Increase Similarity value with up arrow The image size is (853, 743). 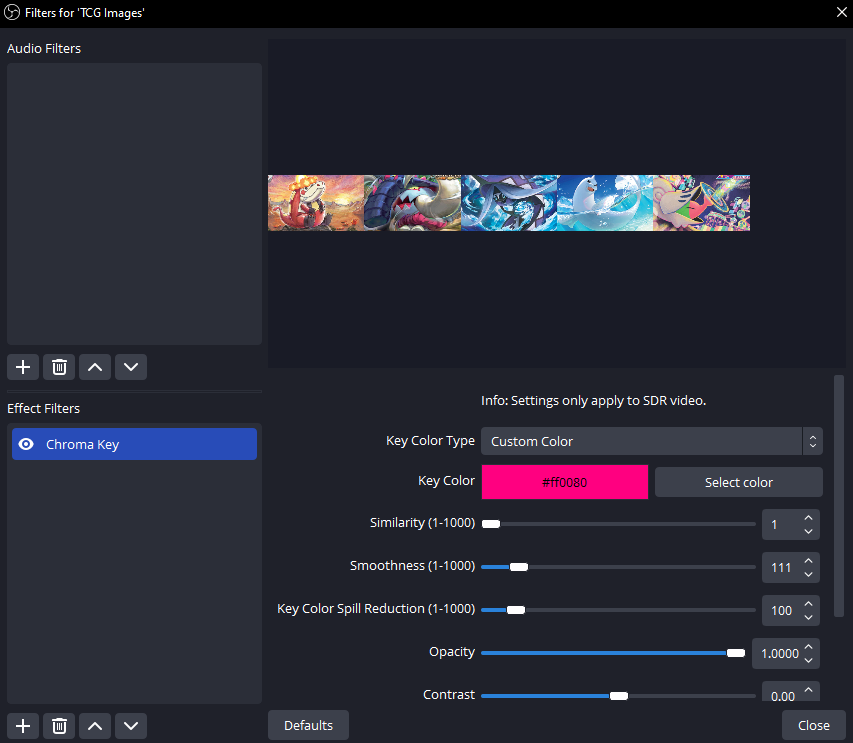(x=808, y=518)
